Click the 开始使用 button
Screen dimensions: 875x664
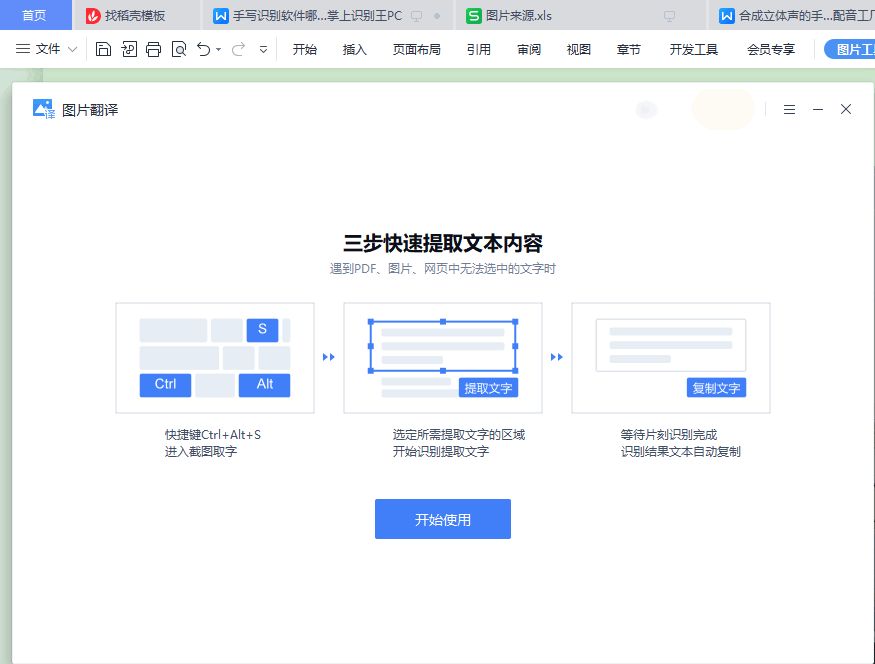click(443, 519)
